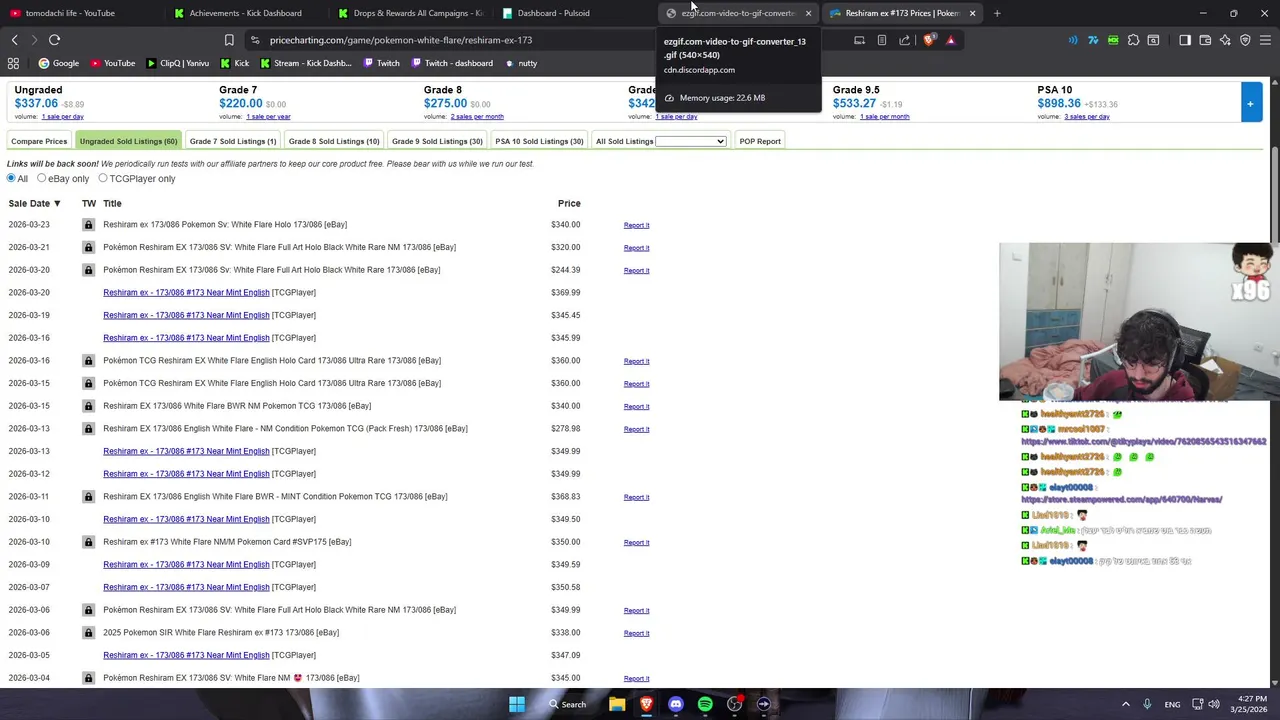Open the 7TV extension icon
1280x720 pixels.
(x=1093, y=40)
